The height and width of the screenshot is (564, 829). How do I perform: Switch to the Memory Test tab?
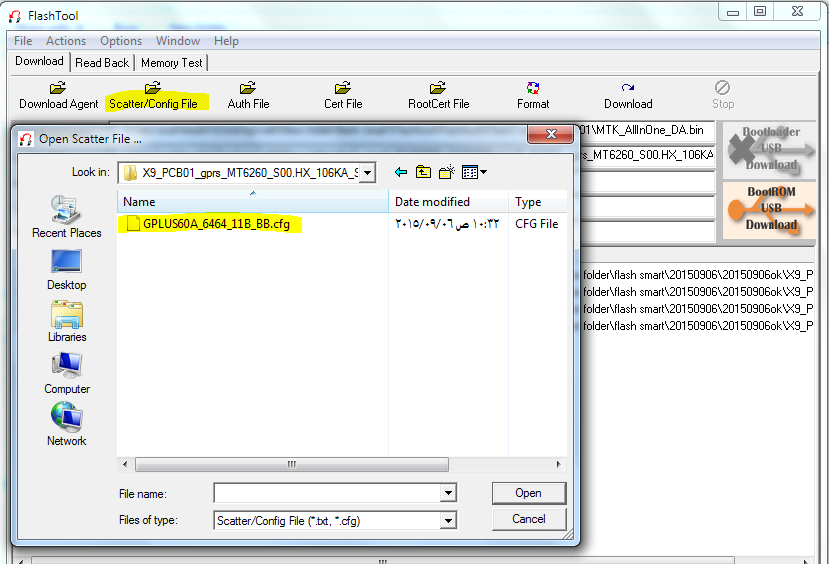point(171,63)
